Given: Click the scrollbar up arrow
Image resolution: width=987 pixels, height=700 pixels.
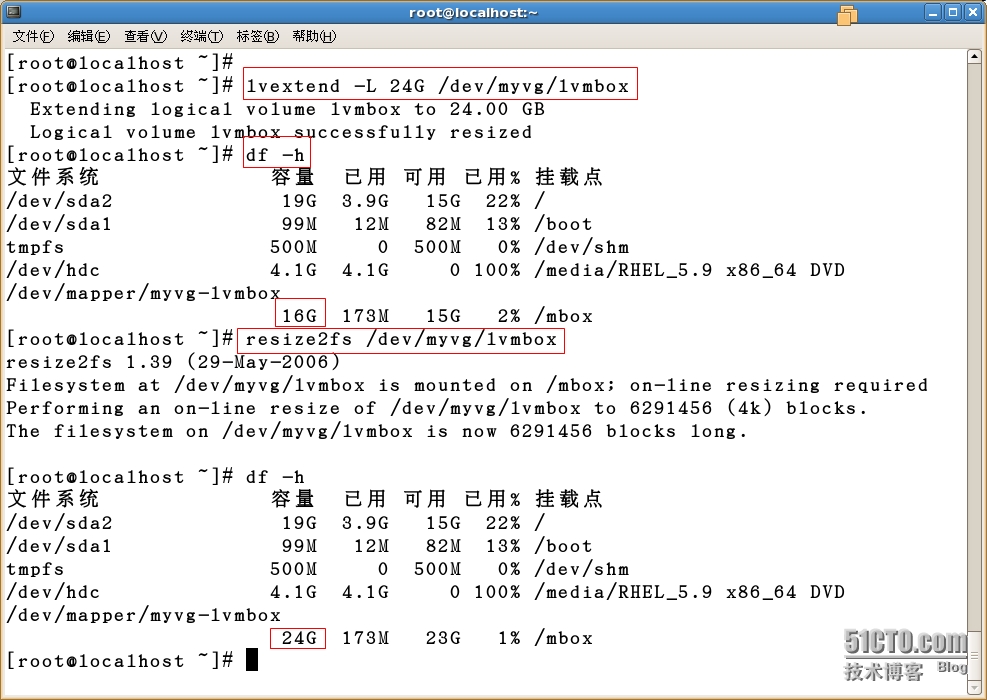Looking at the screenshot, I should tap(974, 57).
